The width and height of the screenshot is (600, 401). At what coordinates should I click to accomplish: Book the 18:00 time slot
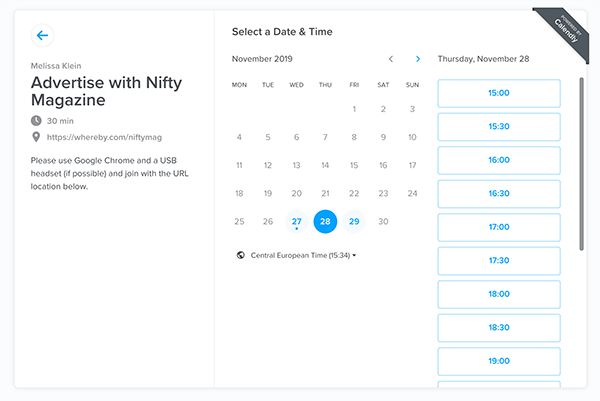498,294
